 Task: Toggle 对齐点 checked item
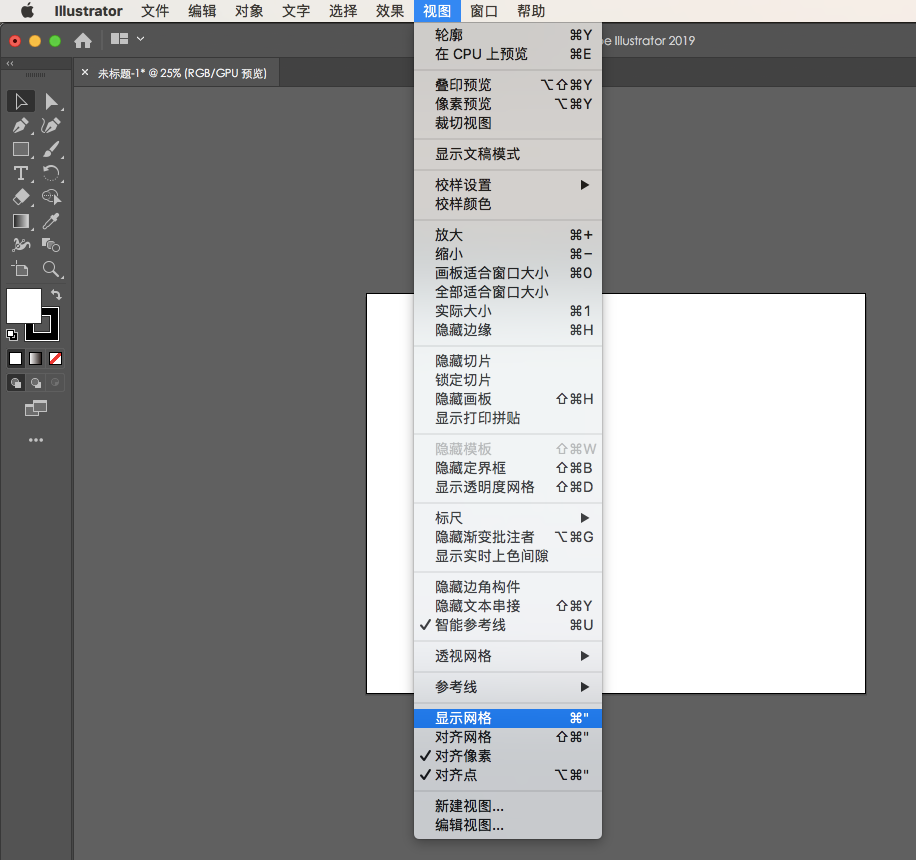[x=508, y=775]
